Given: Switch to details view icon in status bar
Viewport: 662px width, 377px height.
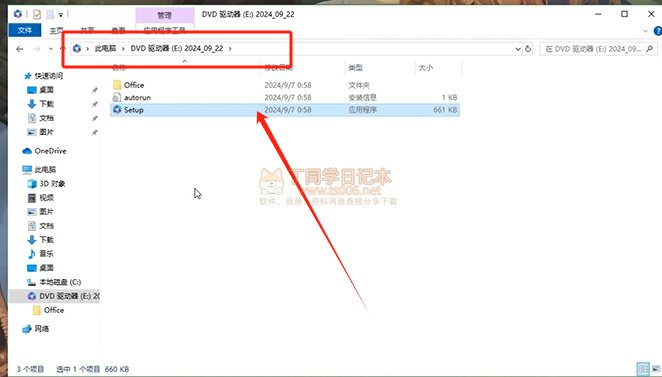Looking at the screenshot, I should [x=643, y=369].
